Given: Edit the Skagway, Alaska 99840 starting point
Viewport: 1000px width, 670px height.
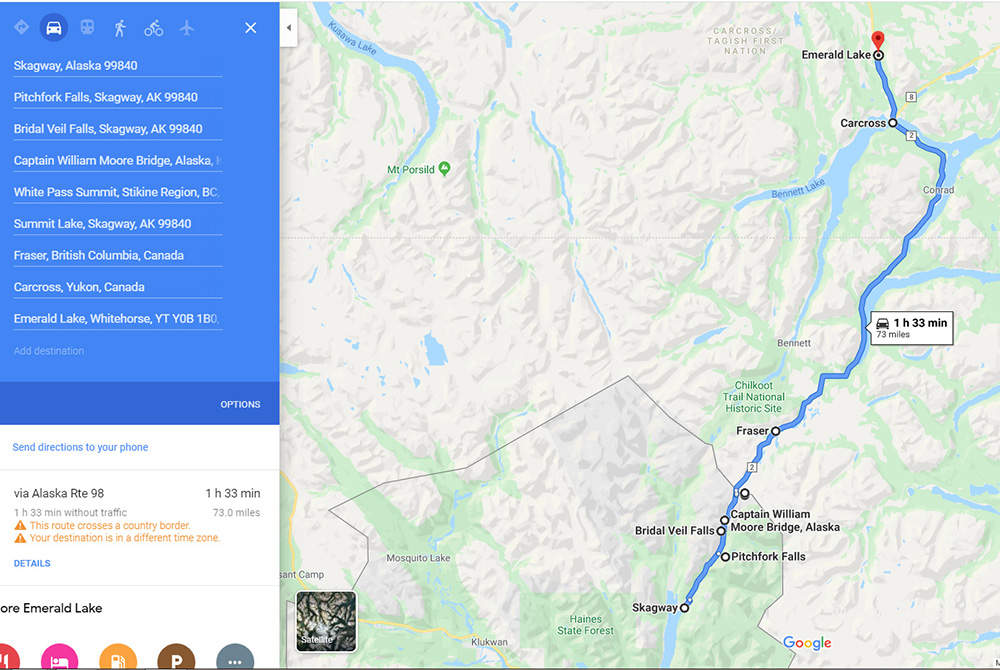Looking at the screenshot, I should point(118,66).
